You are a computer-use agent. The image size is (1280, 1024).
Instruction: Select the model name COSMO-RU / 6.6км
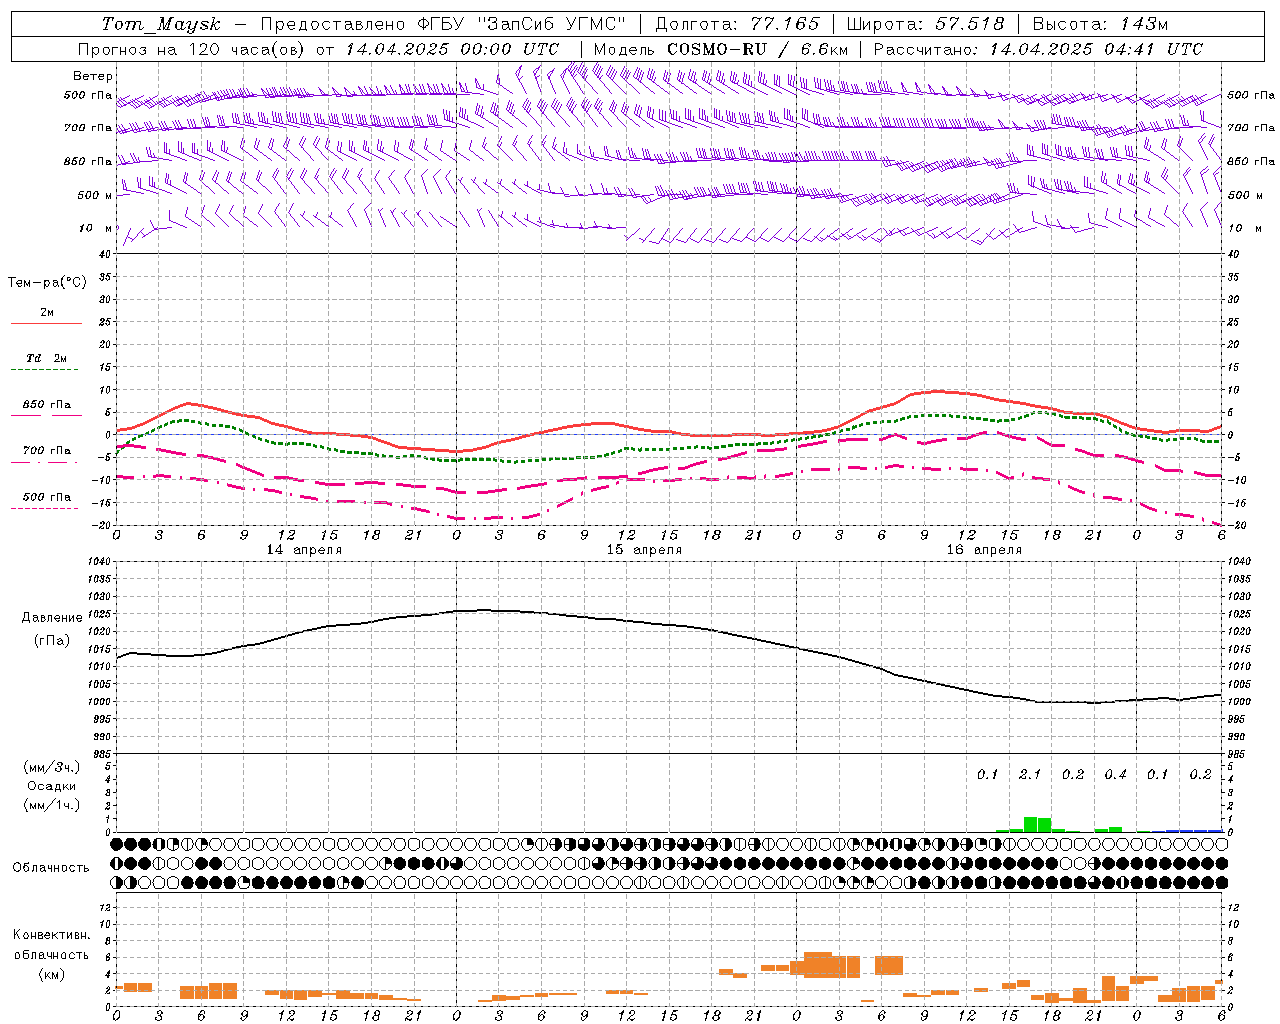(757, 49)
